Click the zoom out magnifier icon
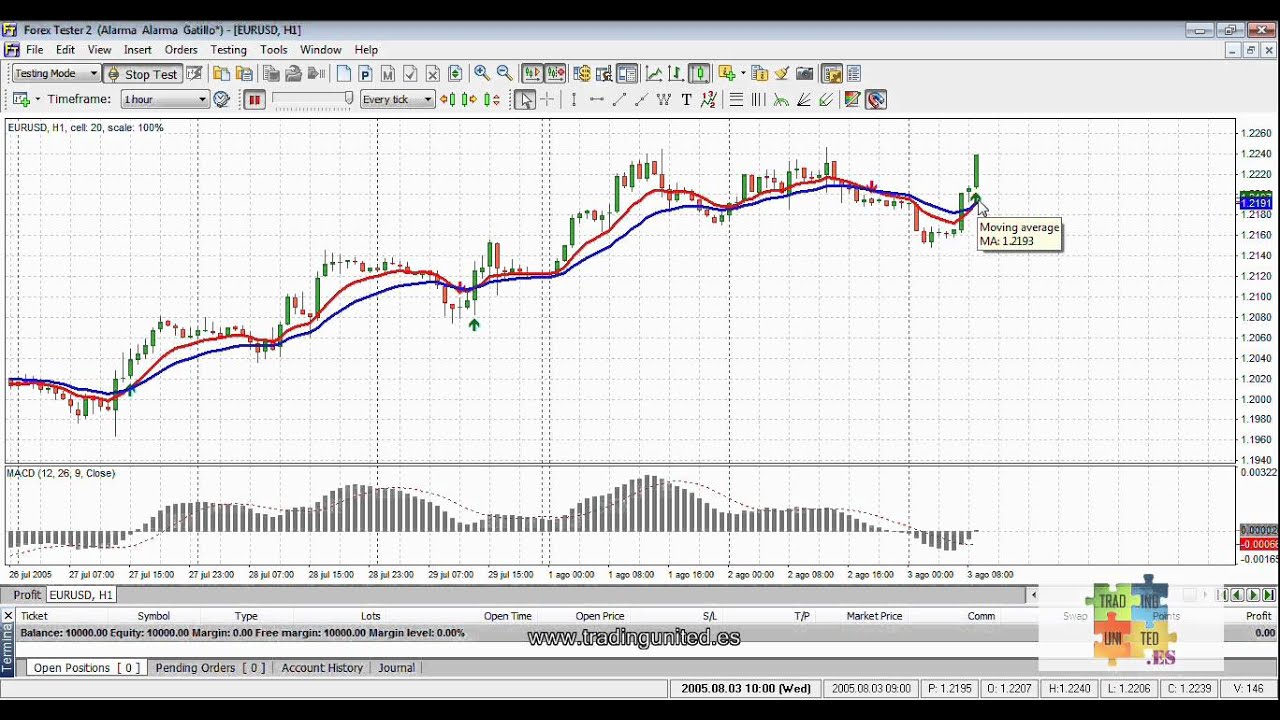Screen dimensions: 1280x720 click(x=504, y=73)
